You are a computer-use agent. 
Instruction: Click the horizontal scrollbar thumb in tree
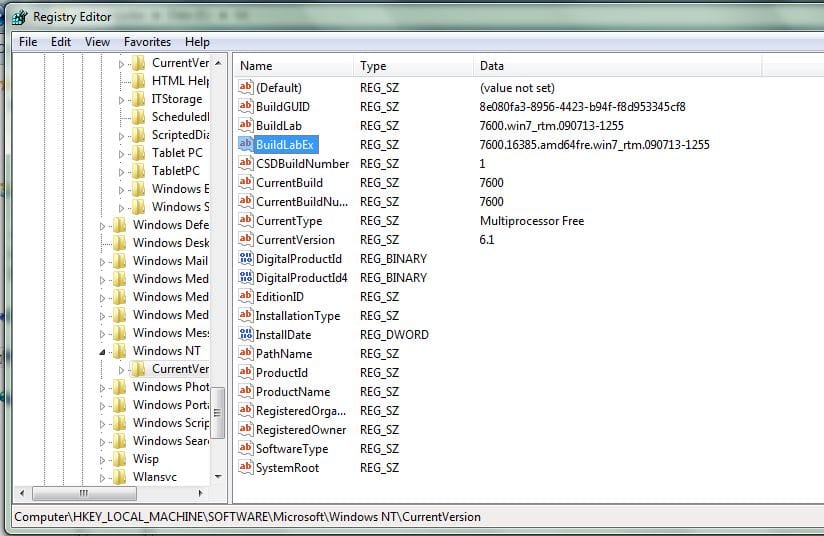[84, 493]
